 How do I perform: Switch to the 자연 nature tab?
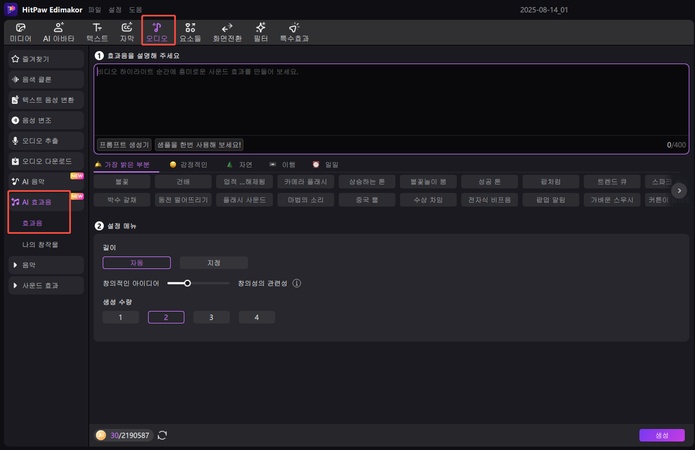[x=240, y=164]
